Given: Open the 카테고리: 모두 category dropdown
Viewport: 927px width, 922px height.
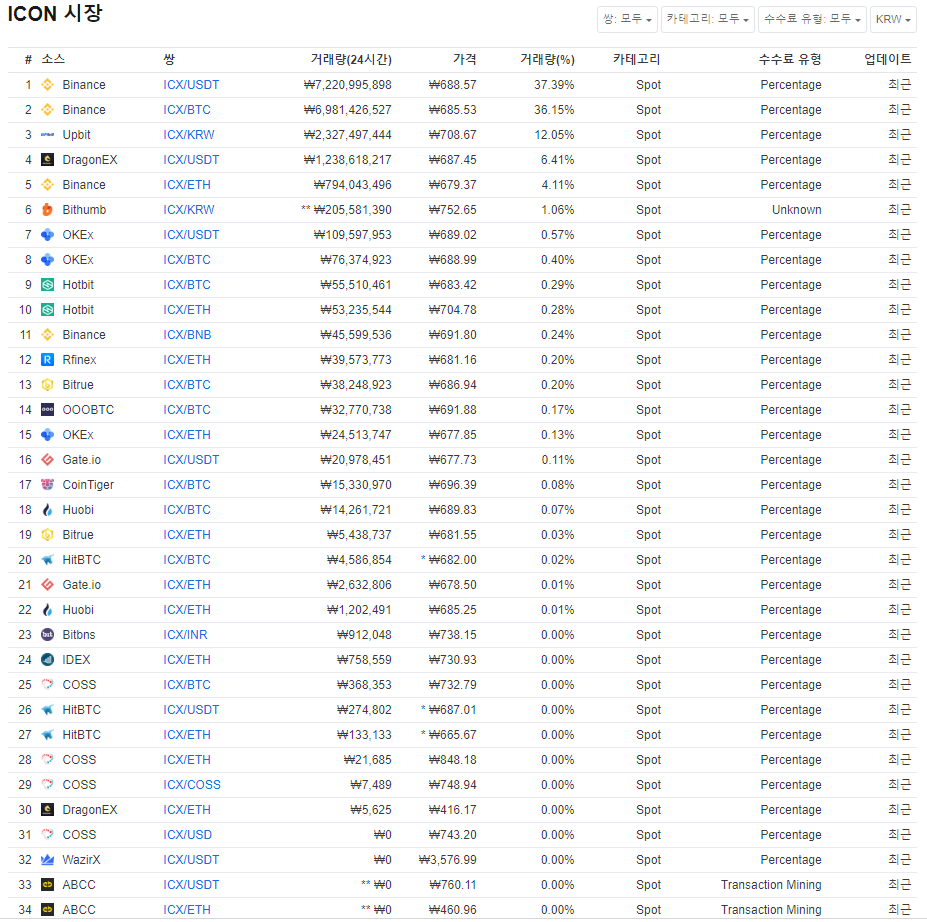Looking at the screenshot, I should (x=708, y=19).
